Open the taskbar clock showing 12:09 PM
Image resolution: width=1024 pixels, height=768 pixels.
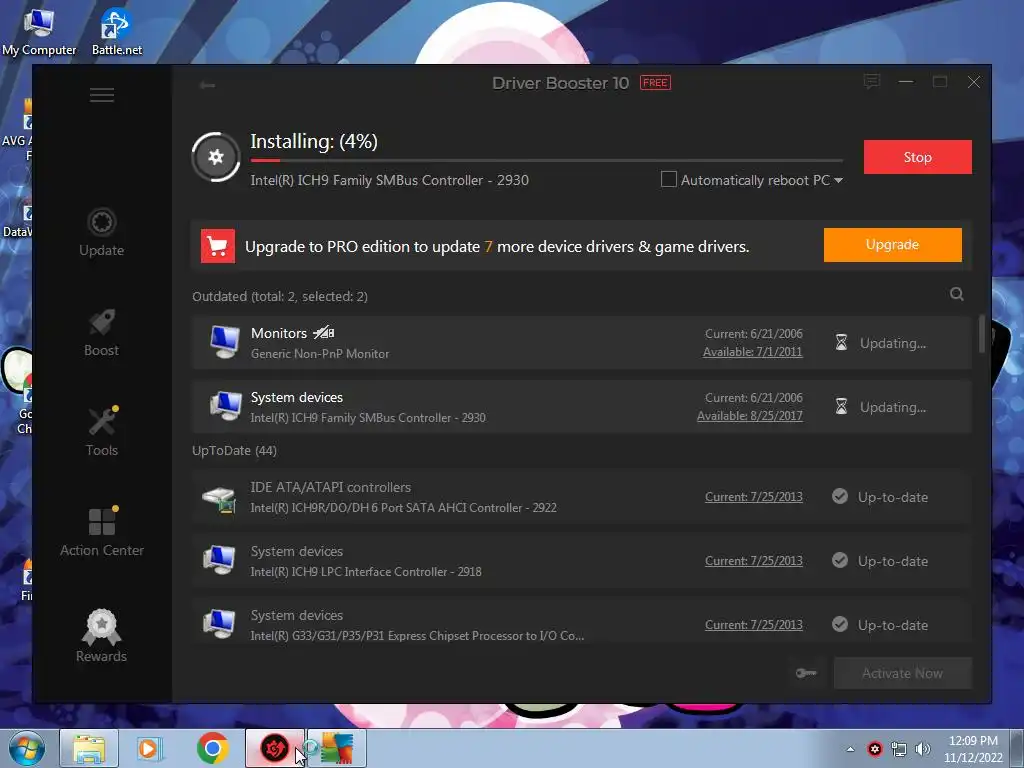pos(973,749)
